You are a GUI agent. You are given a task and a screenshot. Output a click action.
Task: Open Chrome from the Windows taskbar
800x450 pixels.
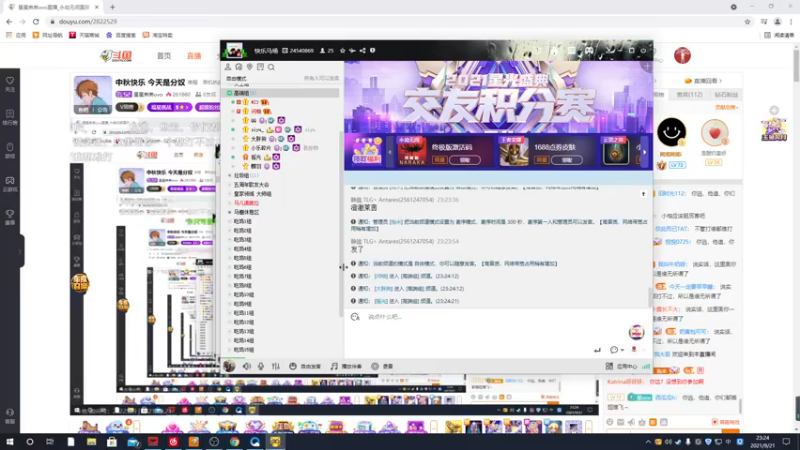pyautogui.click(x=234, y=441)
